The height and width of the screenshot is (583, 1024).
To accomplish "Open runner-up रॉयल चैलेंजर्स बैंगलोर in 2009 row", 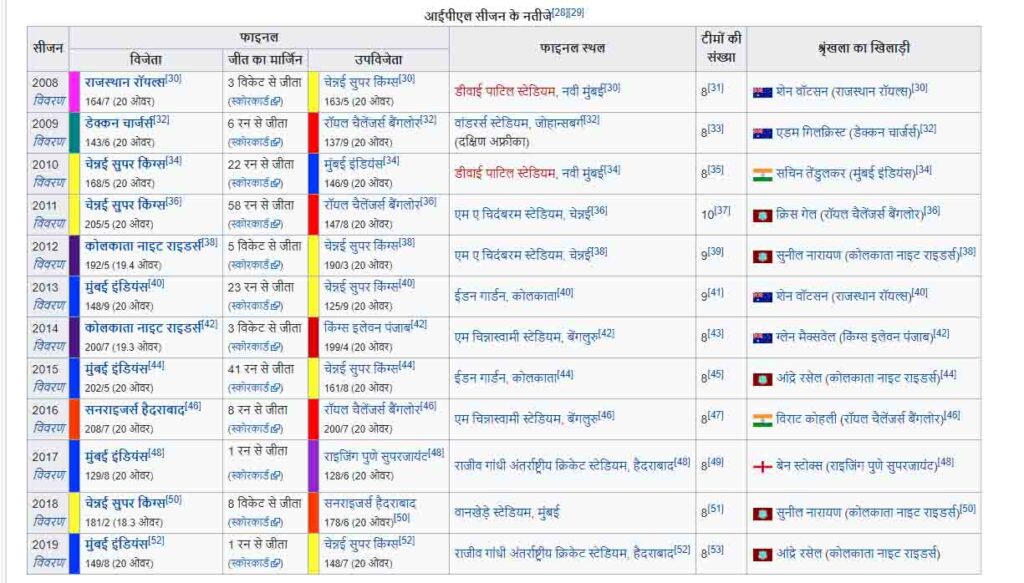I will coord(372,123).
